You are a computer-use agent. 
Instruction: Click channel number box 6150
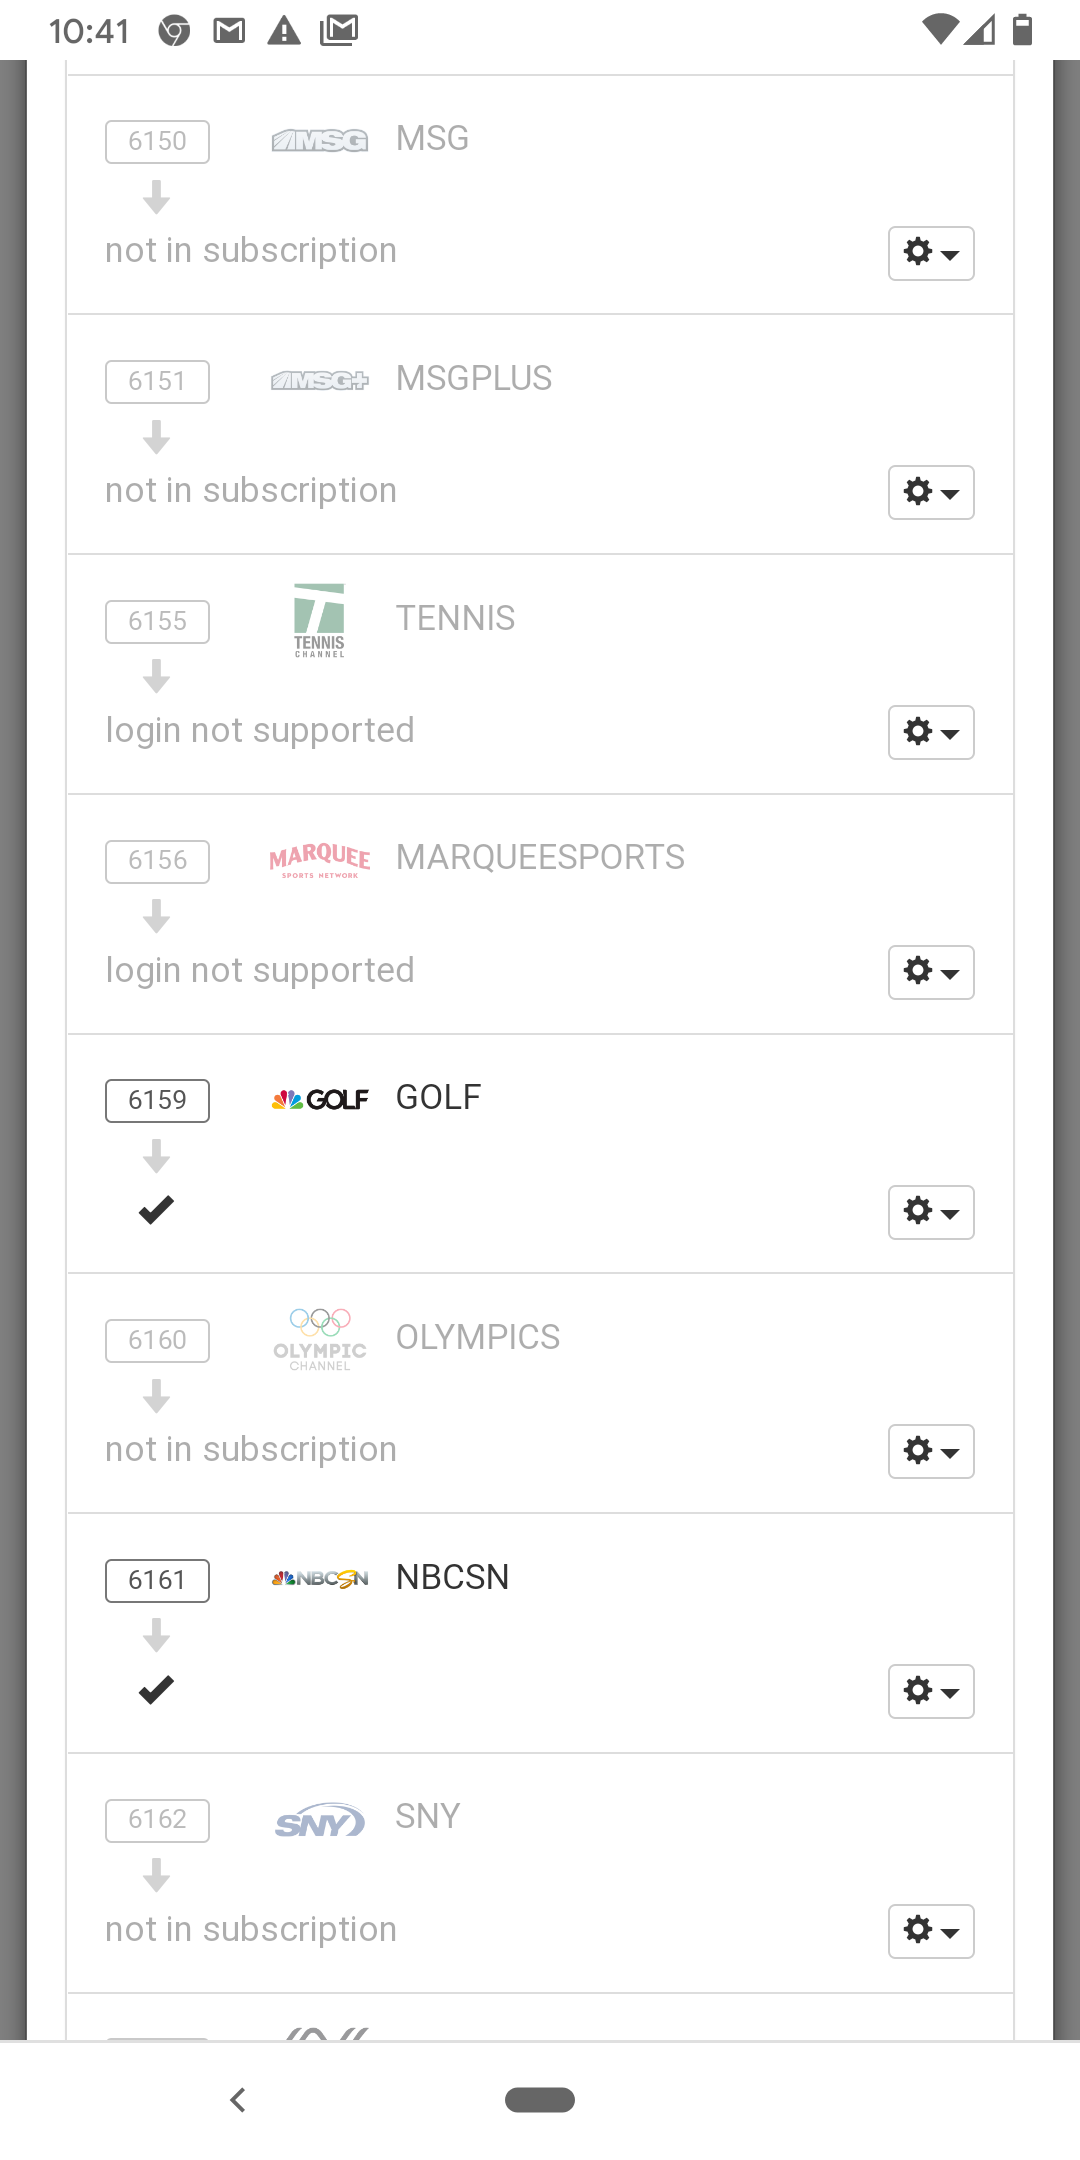point(157,141)
